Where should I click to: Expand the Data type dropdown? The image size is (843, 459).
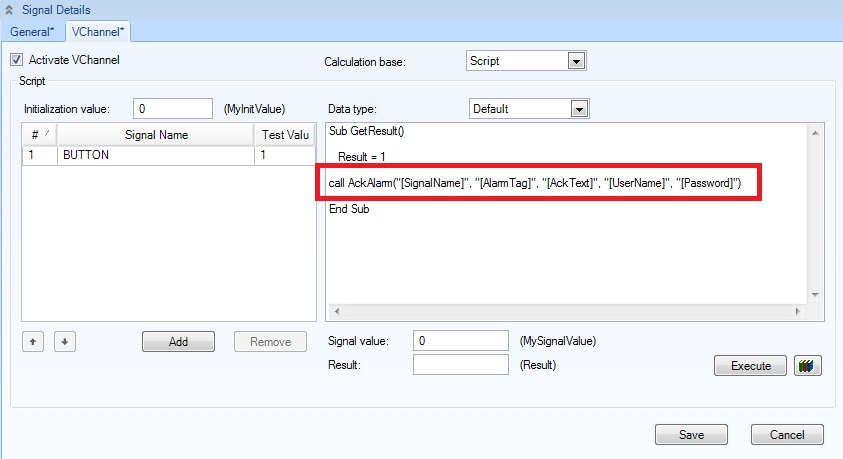(577, 109)
